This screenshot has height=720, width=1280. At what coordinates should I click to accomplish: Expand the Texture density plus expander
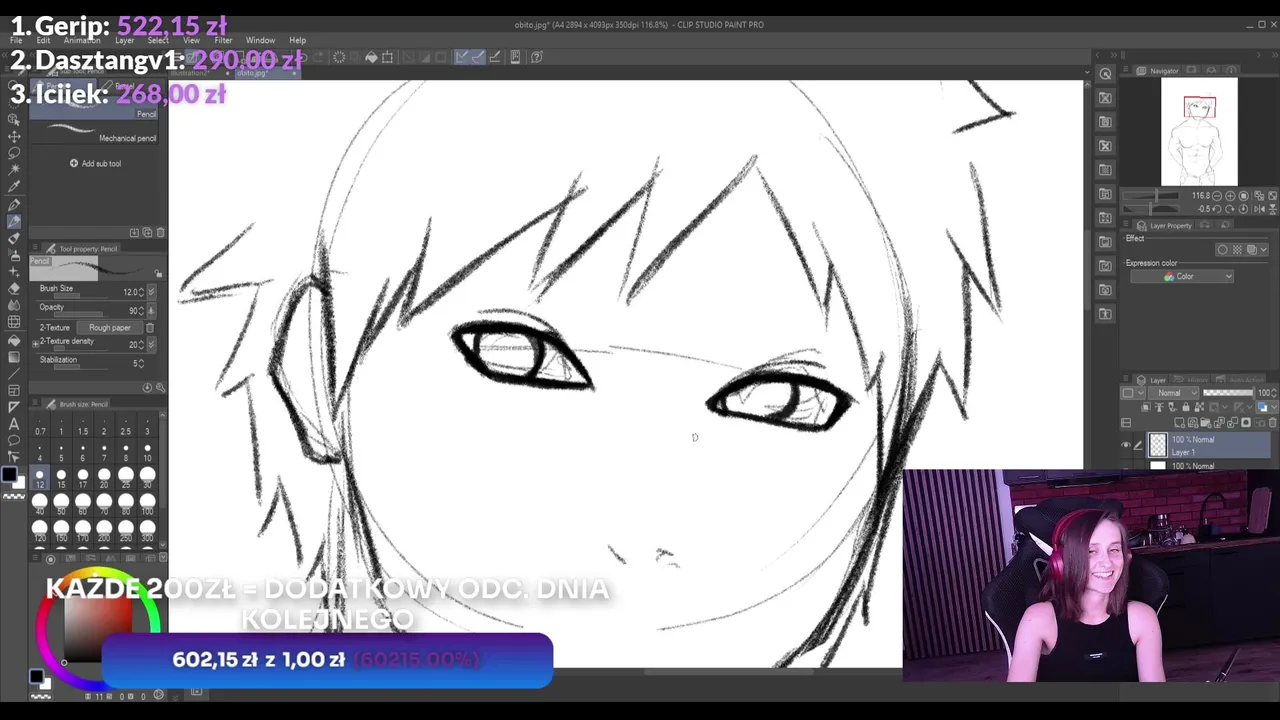click(35, 344)
